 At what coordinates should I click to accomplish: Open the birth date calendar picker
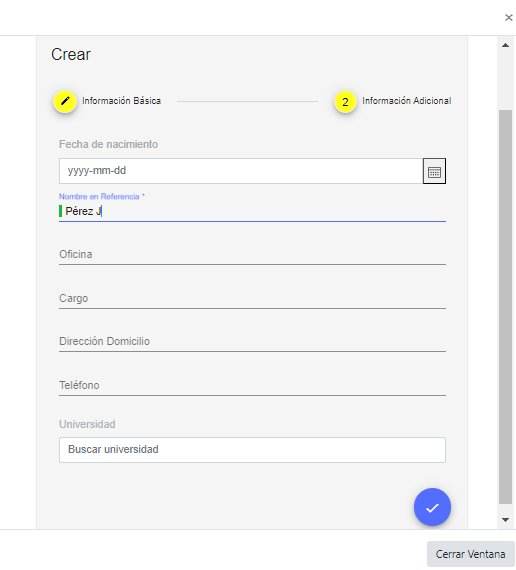point(434,171)
